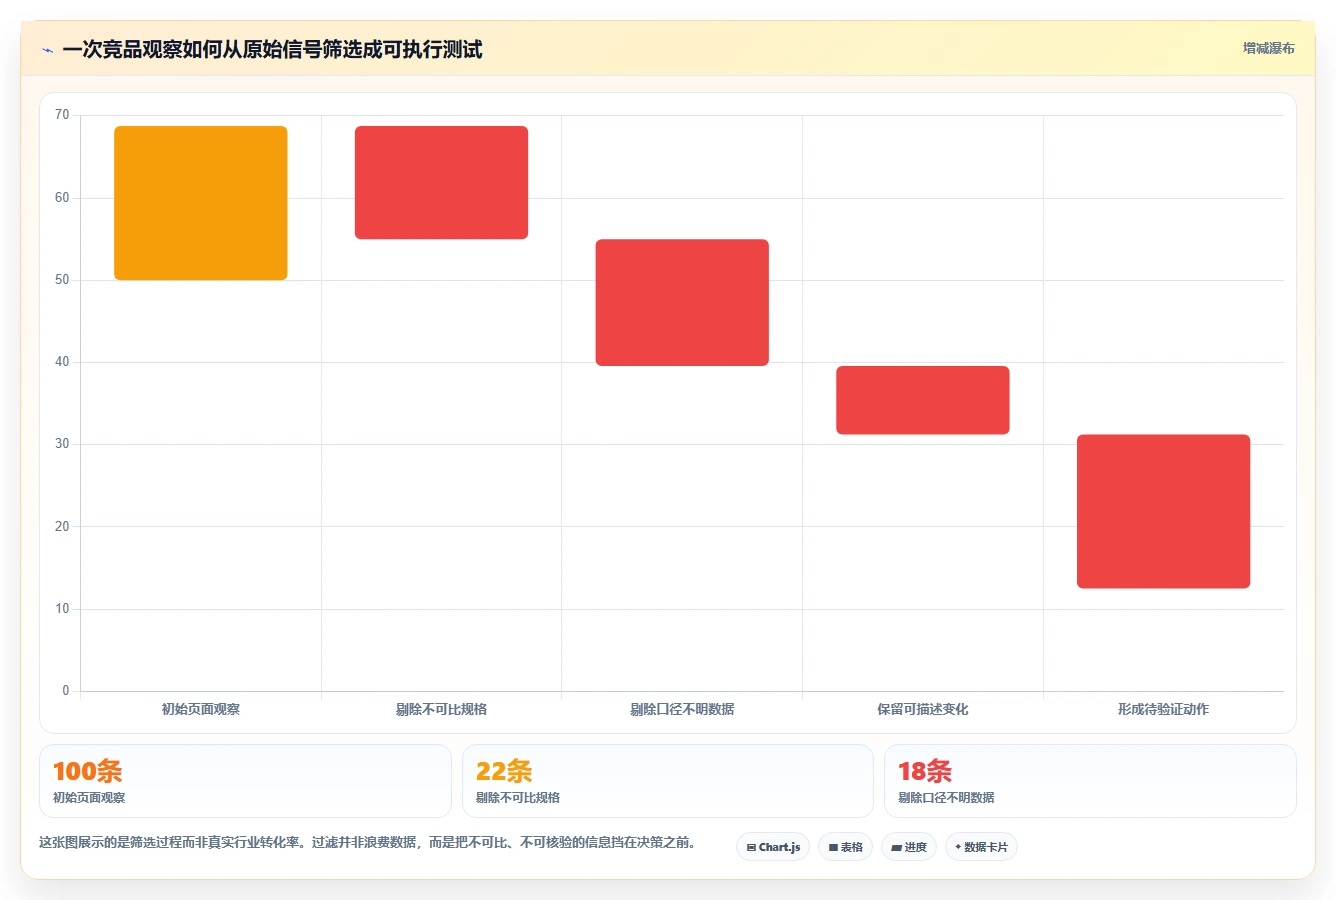The height and width of the screenshot is (900, 1336).
Task: Click the chart title 一次竞品观察如何从原始信号筛选成可执行测试
Action: [x=272, y=50]
